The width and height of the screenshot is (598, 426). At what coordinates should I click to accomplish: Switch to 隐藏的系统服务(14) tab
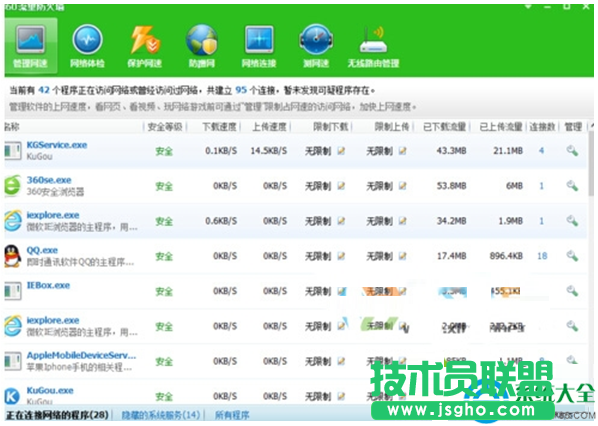click(161, 415)
